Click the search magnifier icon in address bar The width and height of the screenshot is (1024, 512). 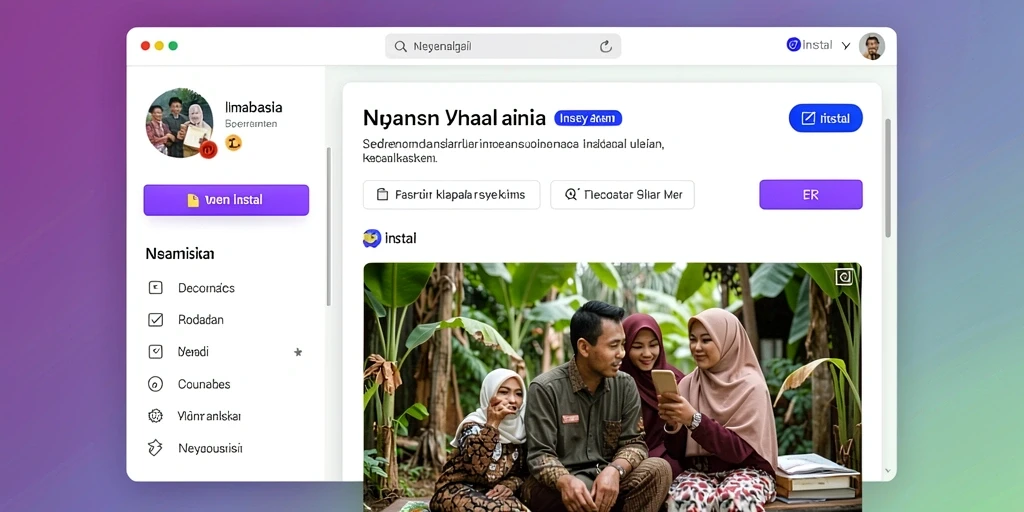(x=400, y=46)
